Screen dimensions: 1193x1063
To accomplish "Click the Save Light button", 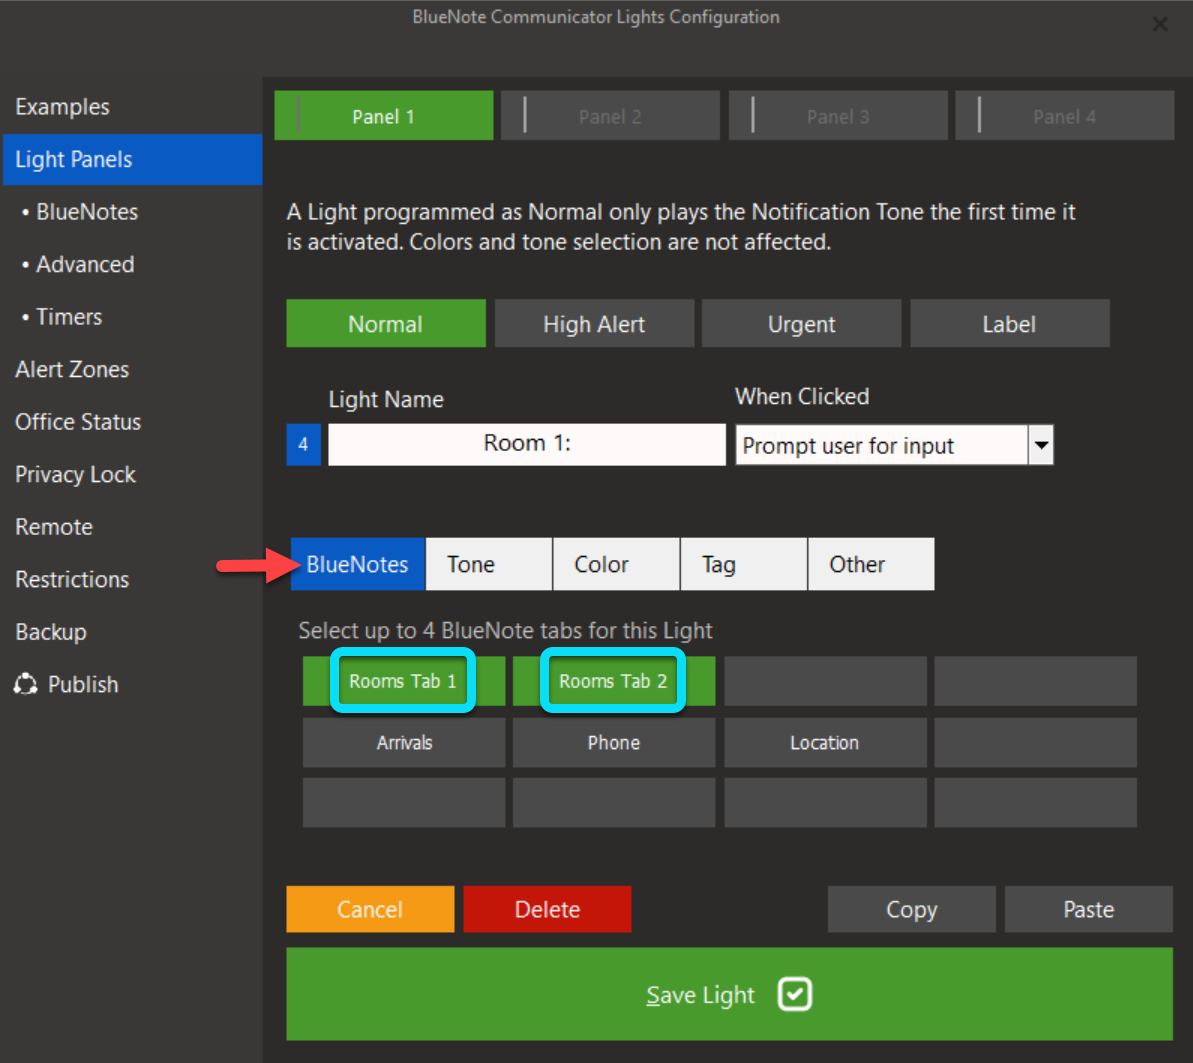I will point(729,994).
